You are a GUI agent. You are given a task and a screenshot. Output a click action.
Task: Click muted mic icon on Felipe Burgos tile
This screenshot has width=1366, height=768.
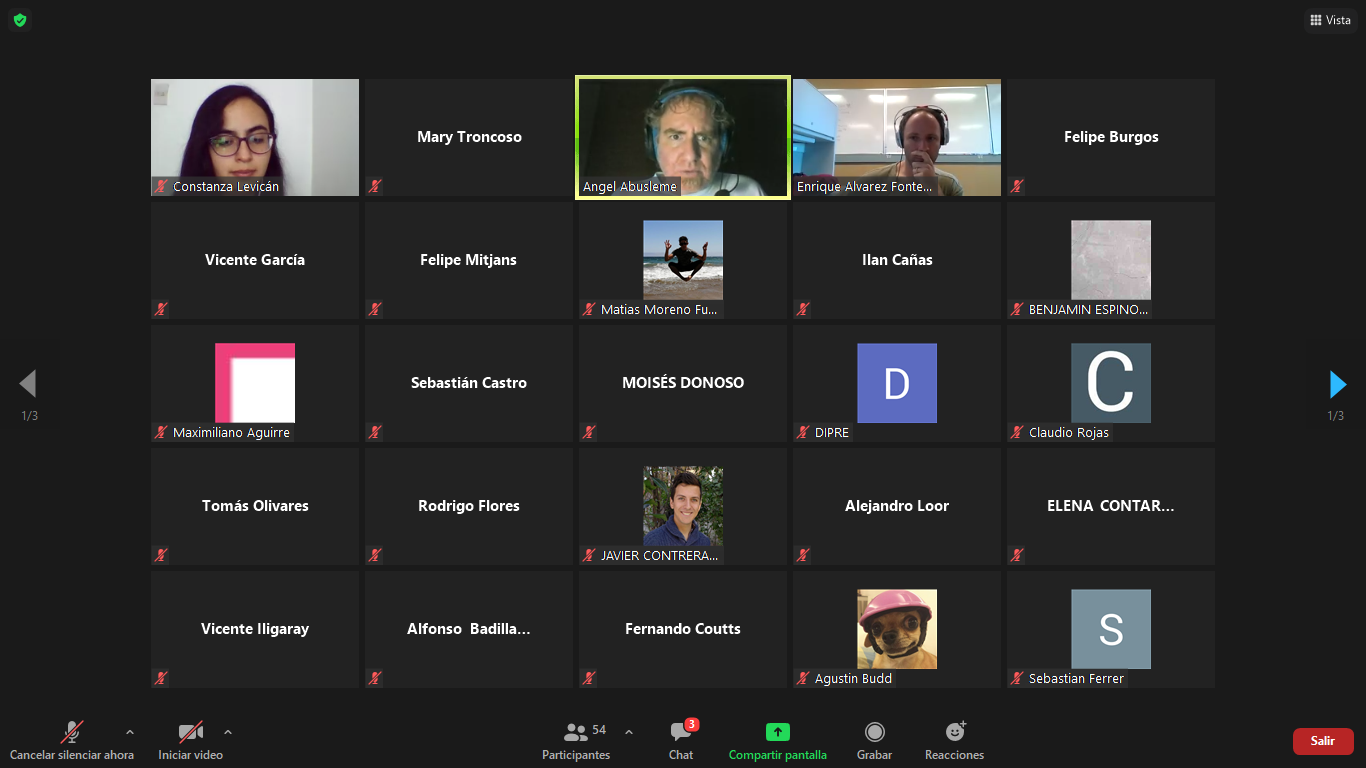click(x=1017, y=186)
